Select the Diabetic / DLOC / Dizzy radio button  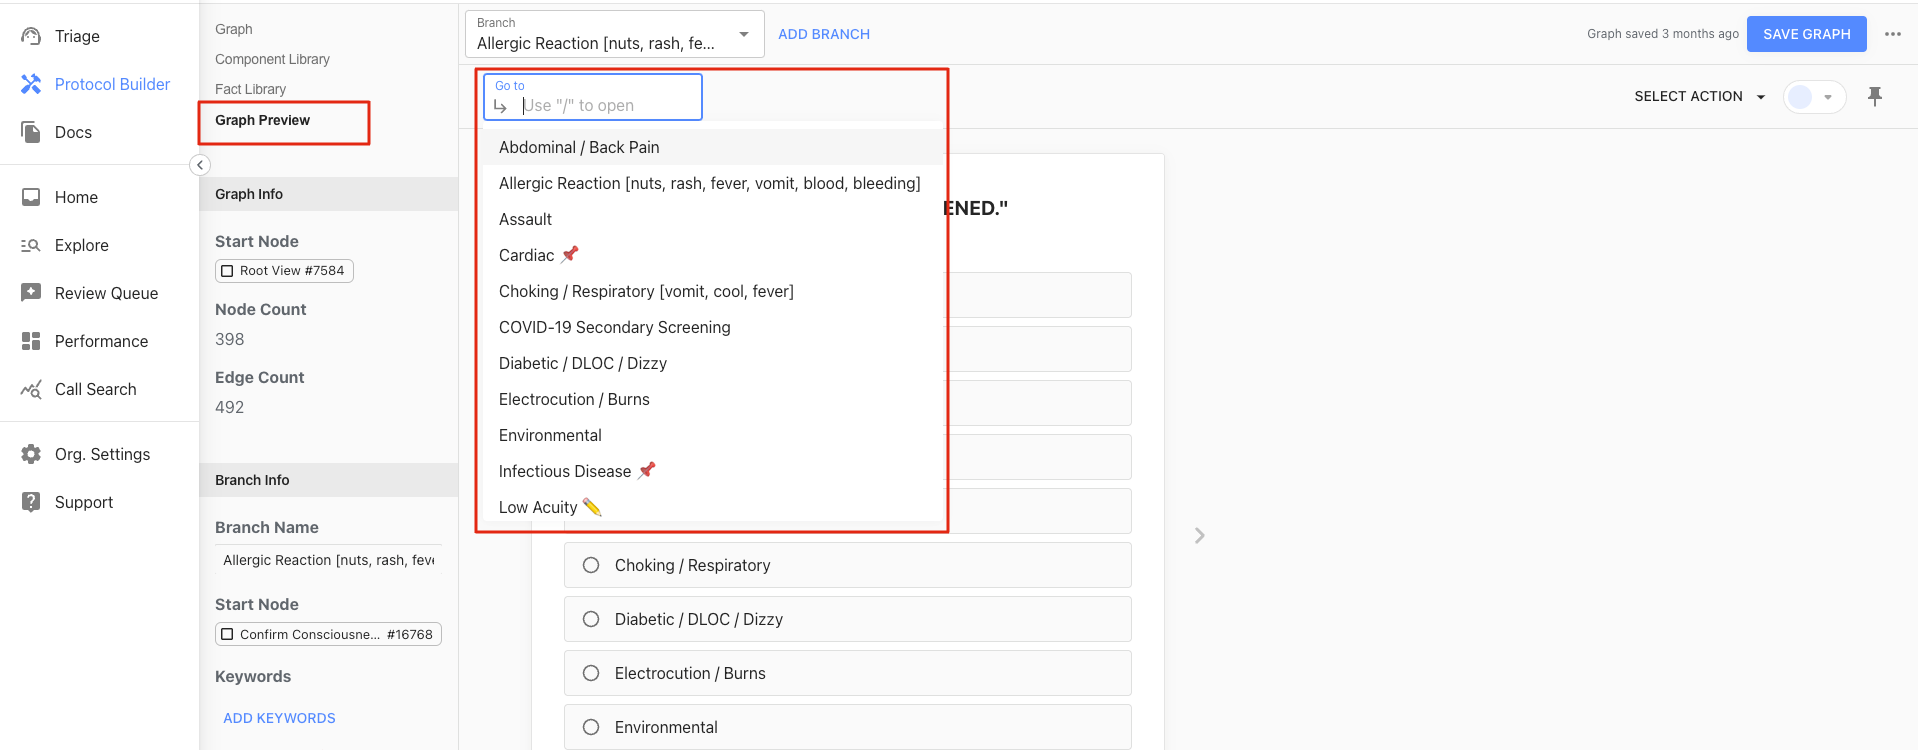coord(591,619)
